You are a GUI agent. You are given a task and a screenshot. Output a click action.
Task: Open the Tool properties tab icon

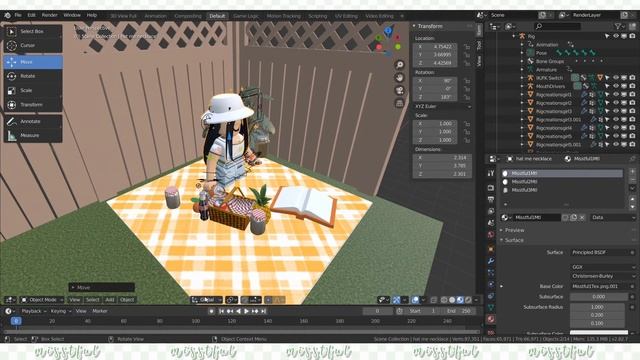491,173
